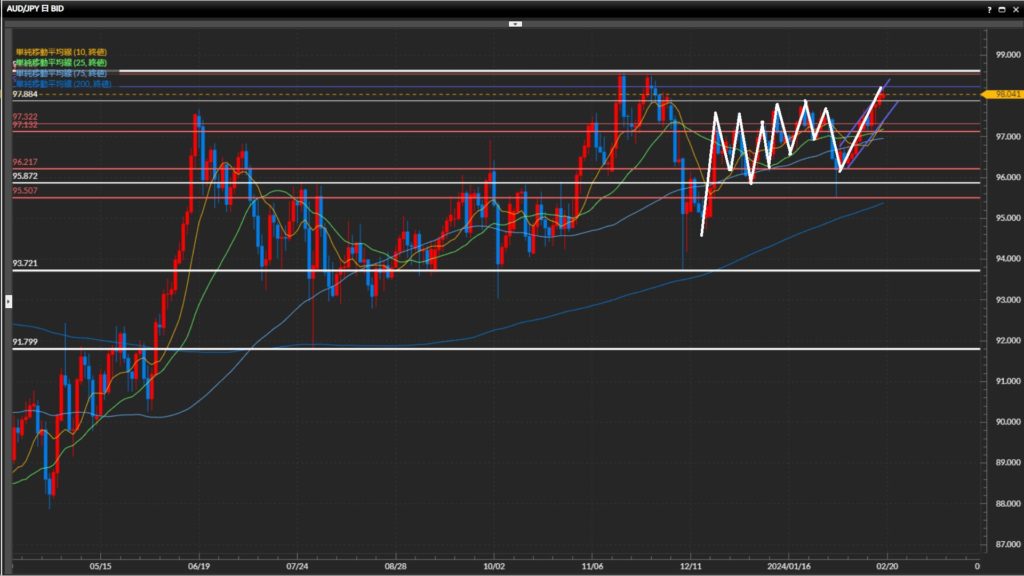This screenshot has height=576, width=1024.
Task: Select the 10-period moving average label
Action: [61, 52]
